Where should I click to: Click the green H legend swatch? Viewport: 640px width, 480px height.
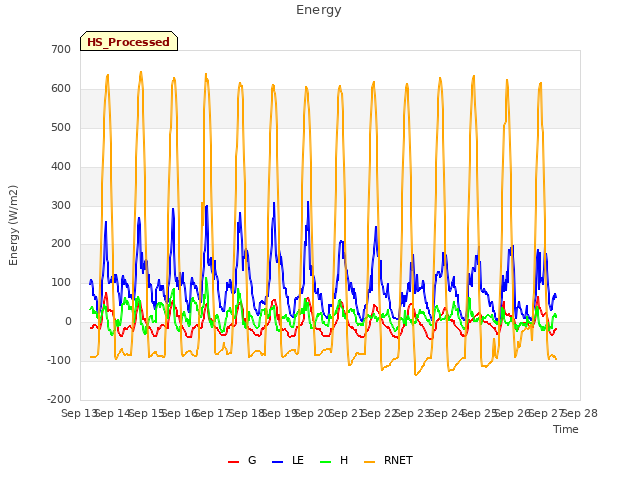[326, 462]
